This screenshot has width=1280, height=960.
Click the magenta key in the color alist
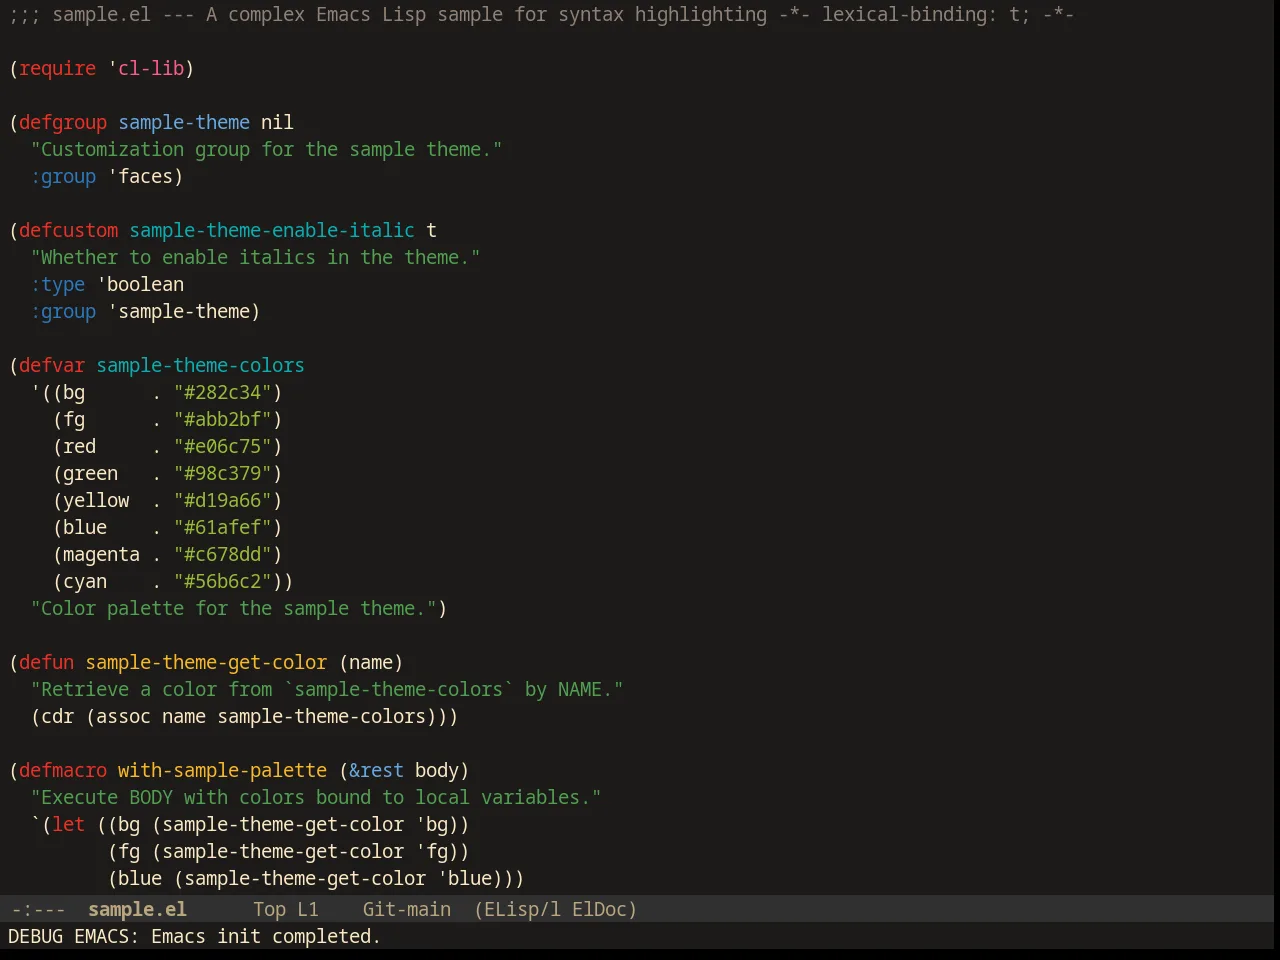click(102, 554)
